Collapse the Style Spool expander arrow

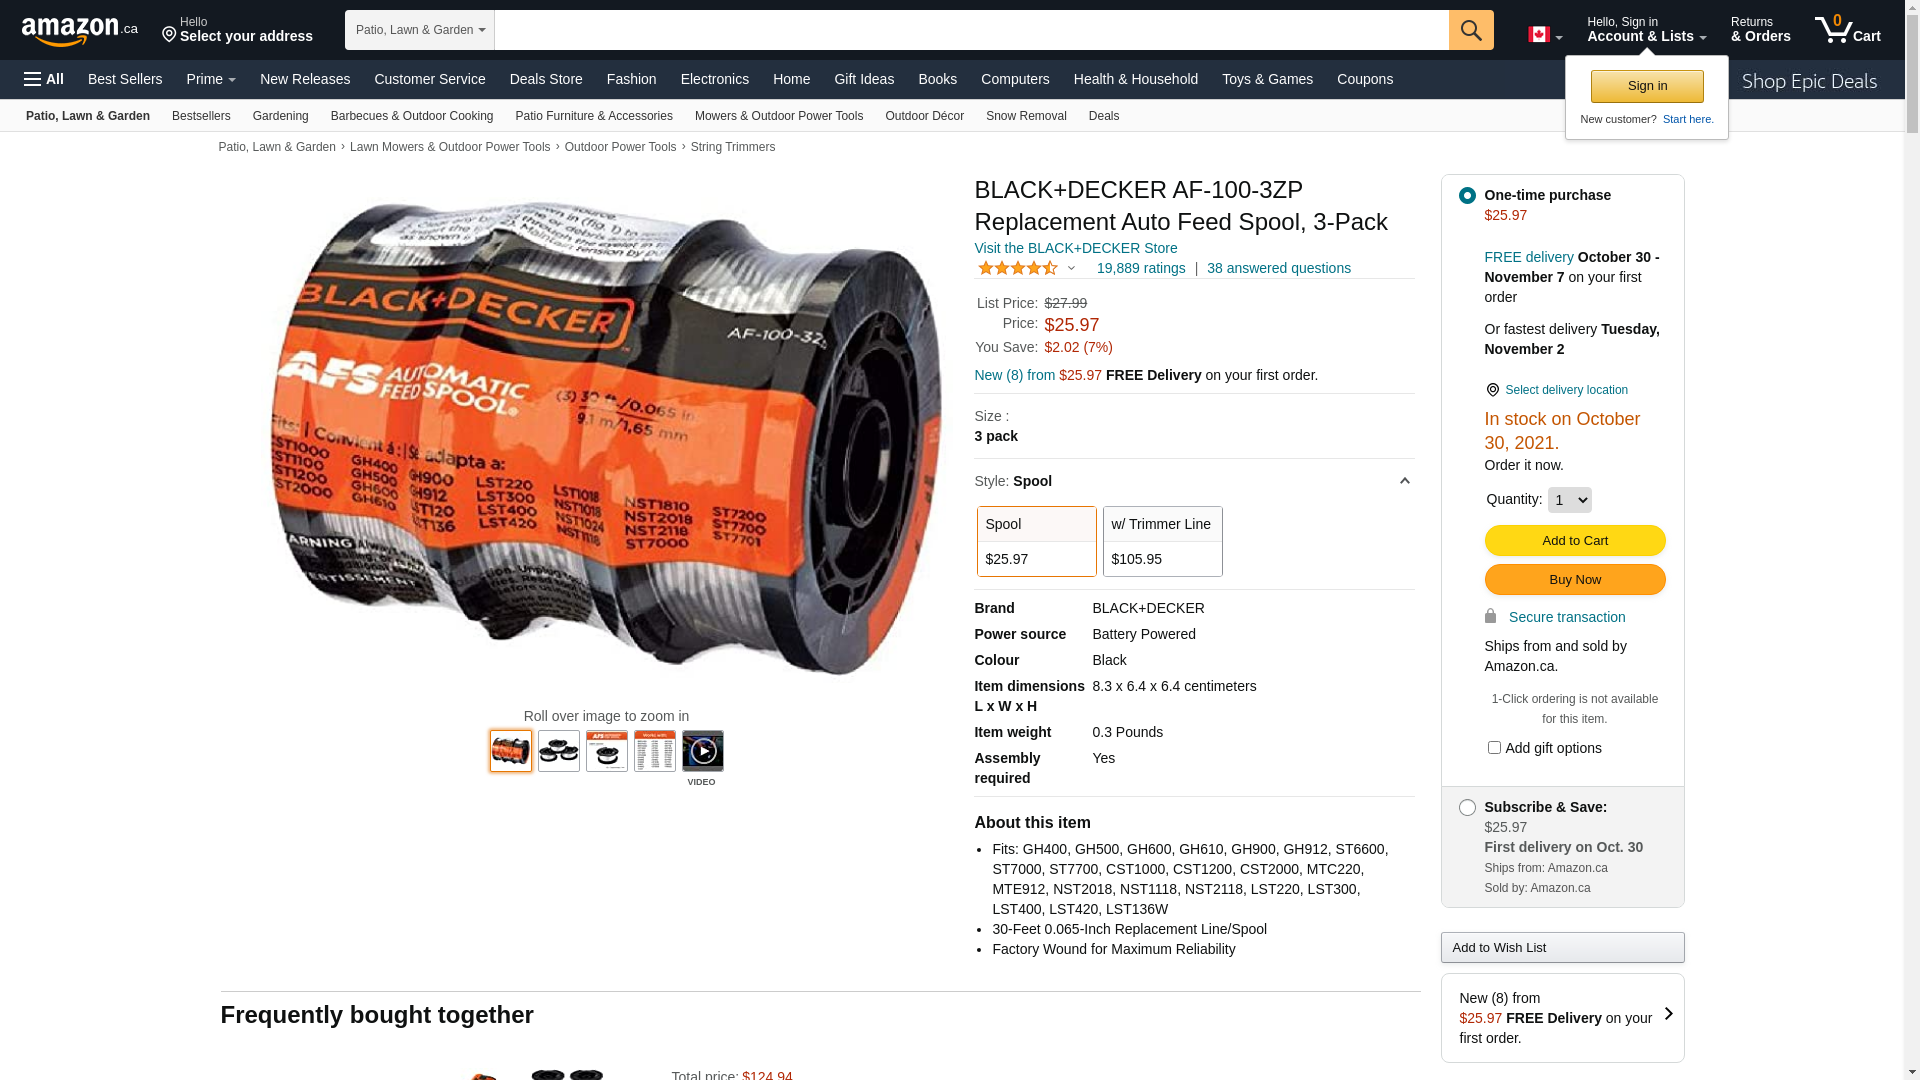pos(1404,481)
